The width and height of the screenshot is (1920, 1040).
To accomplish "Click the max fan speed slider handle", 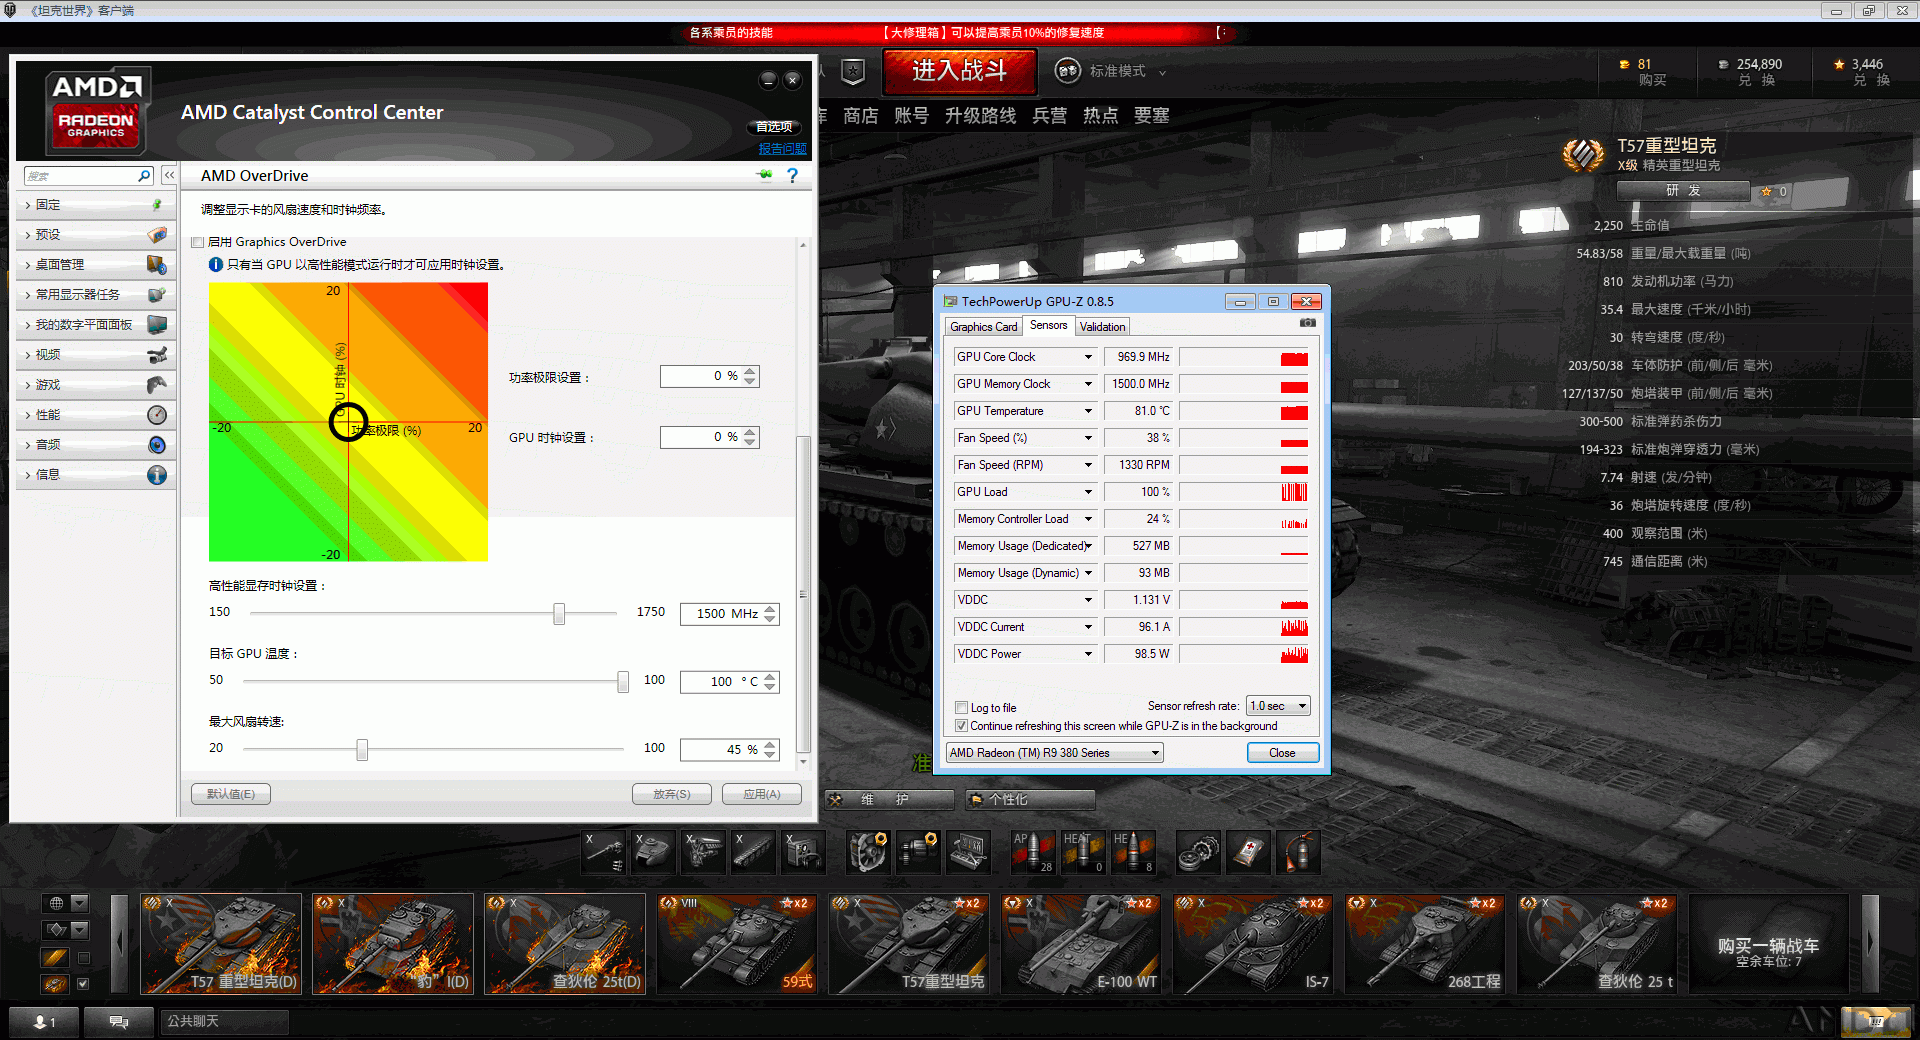I will coord(362,749).
